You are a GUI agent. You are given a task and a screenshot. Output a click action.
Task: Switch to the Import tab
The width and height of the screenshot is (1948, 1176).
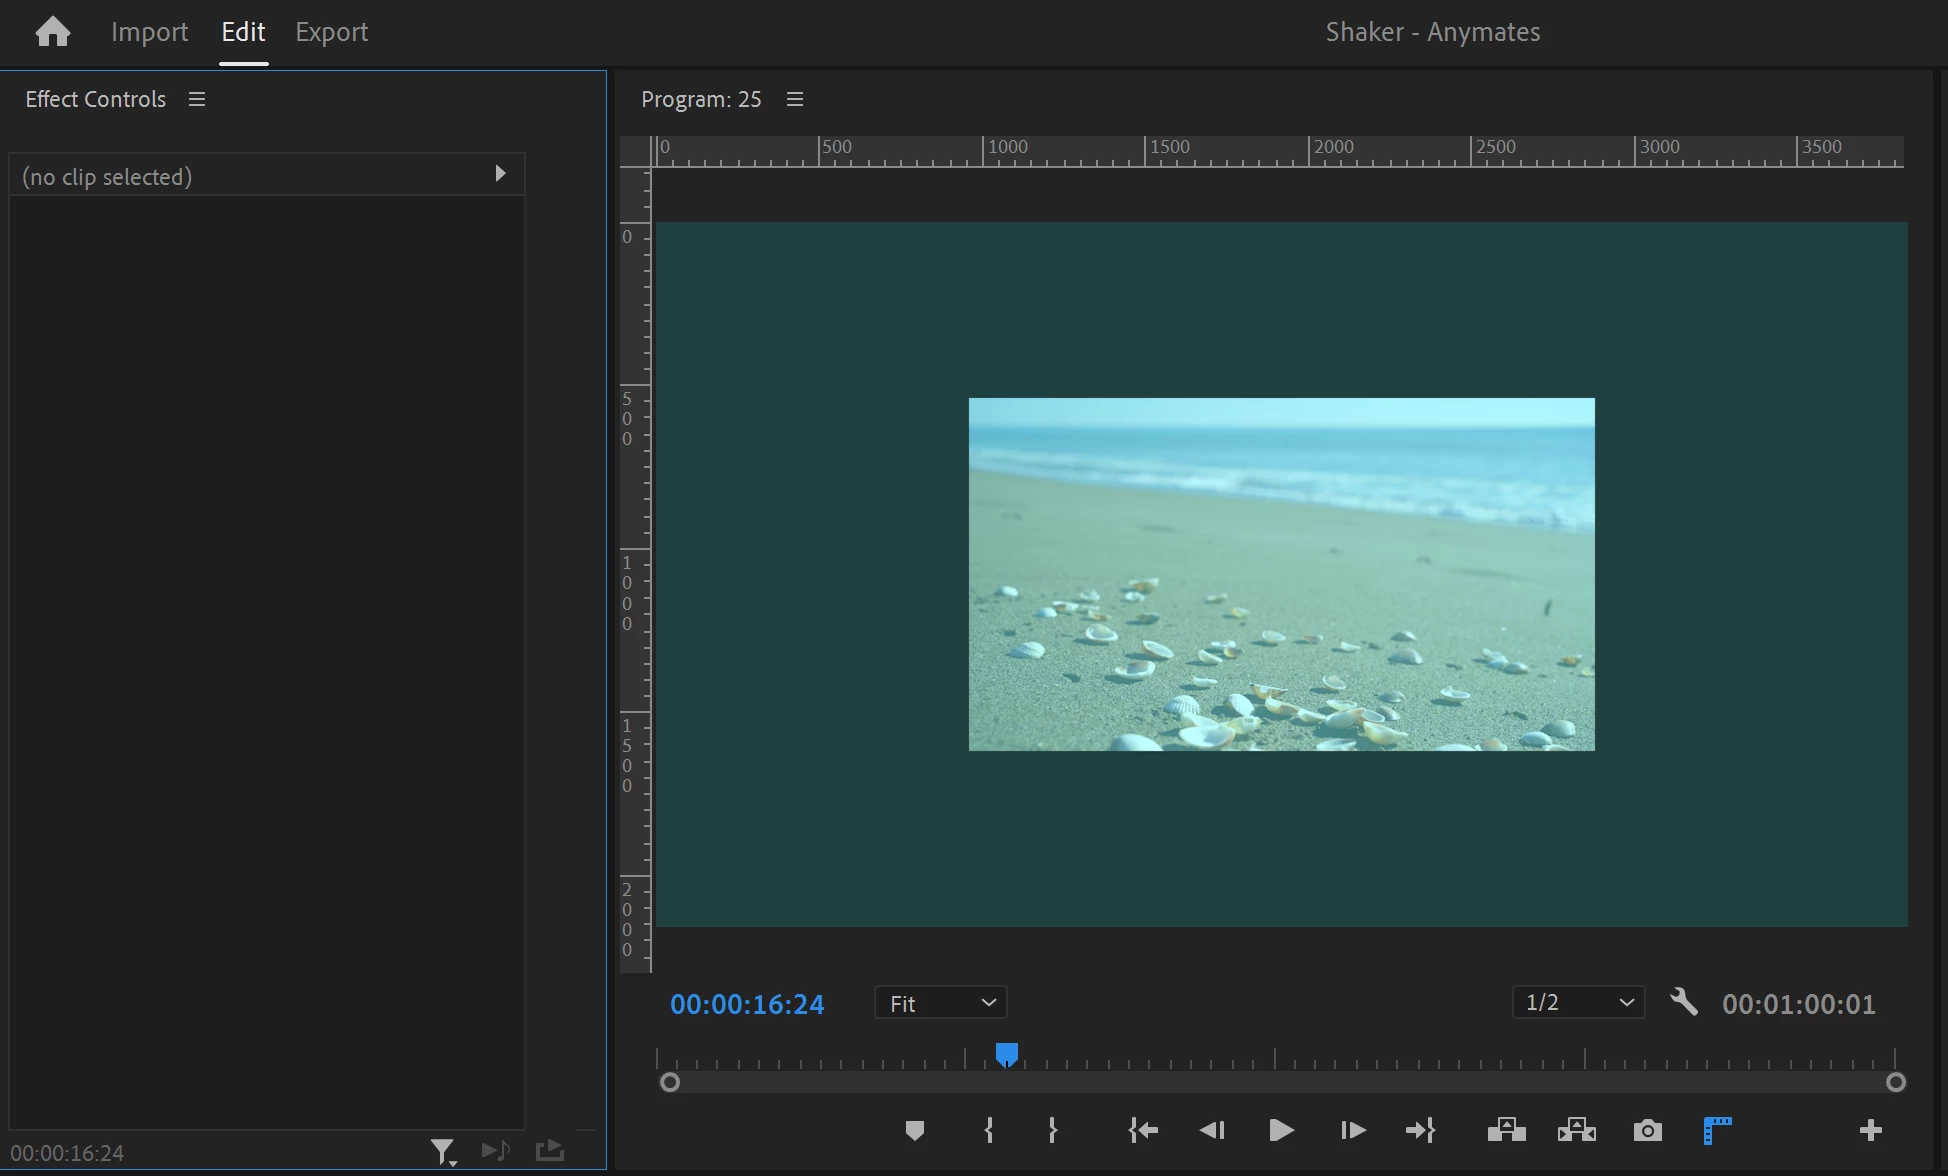point(149,32)
